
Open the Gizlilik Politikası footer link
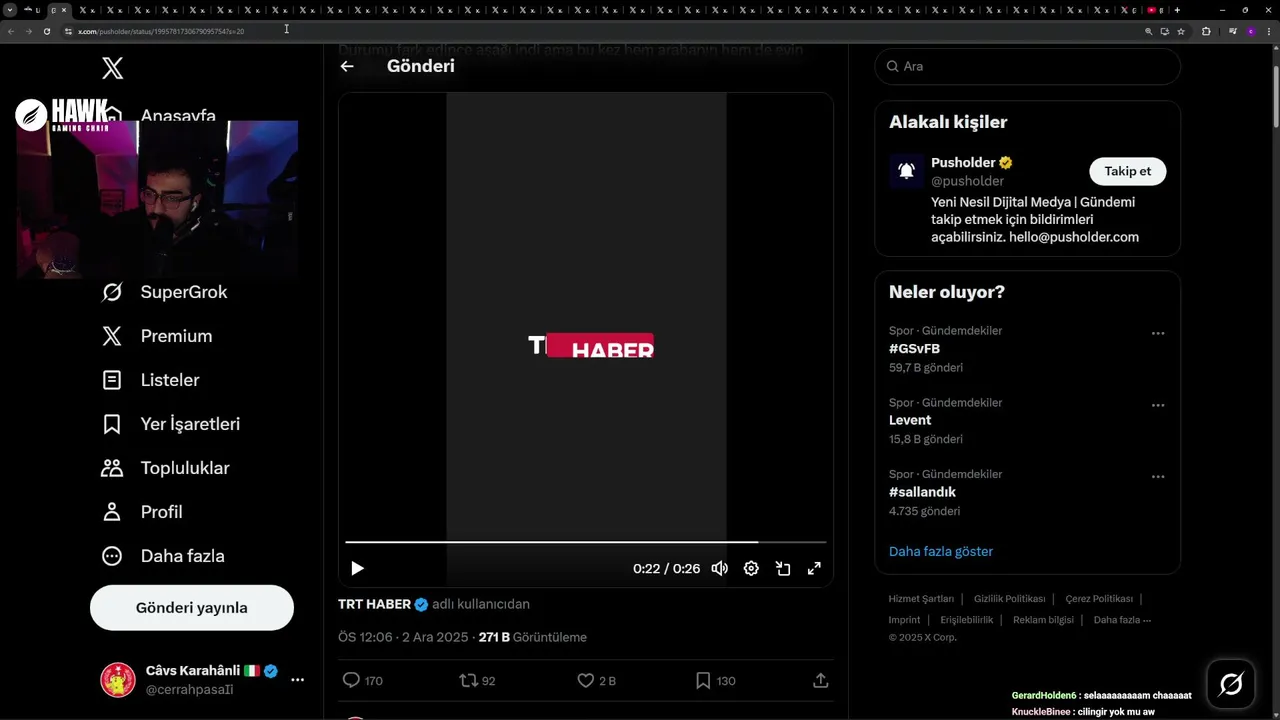click(x=1010, y=599)
